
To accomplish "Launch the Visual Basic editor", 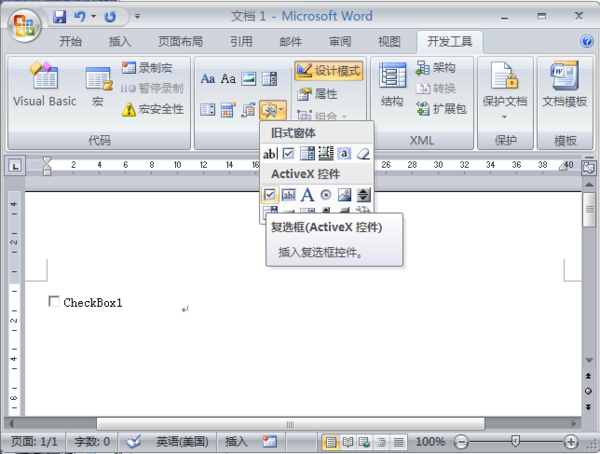I will (x=45, y=84).
